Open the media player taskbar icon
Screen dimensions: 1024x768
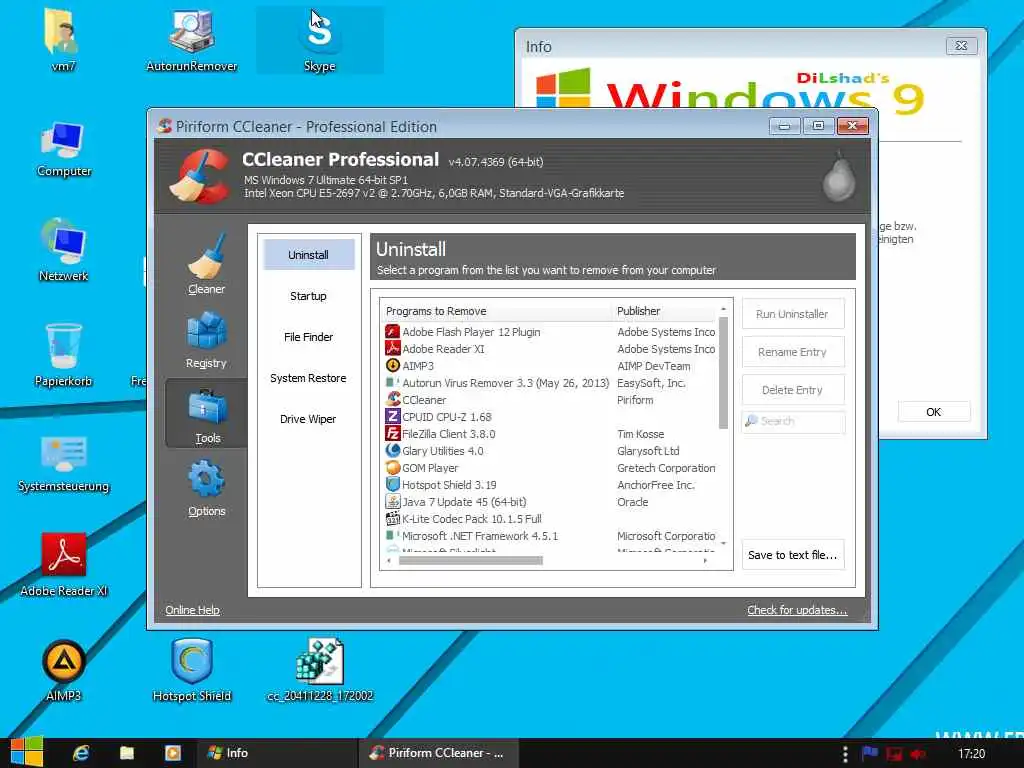[172, 753]
